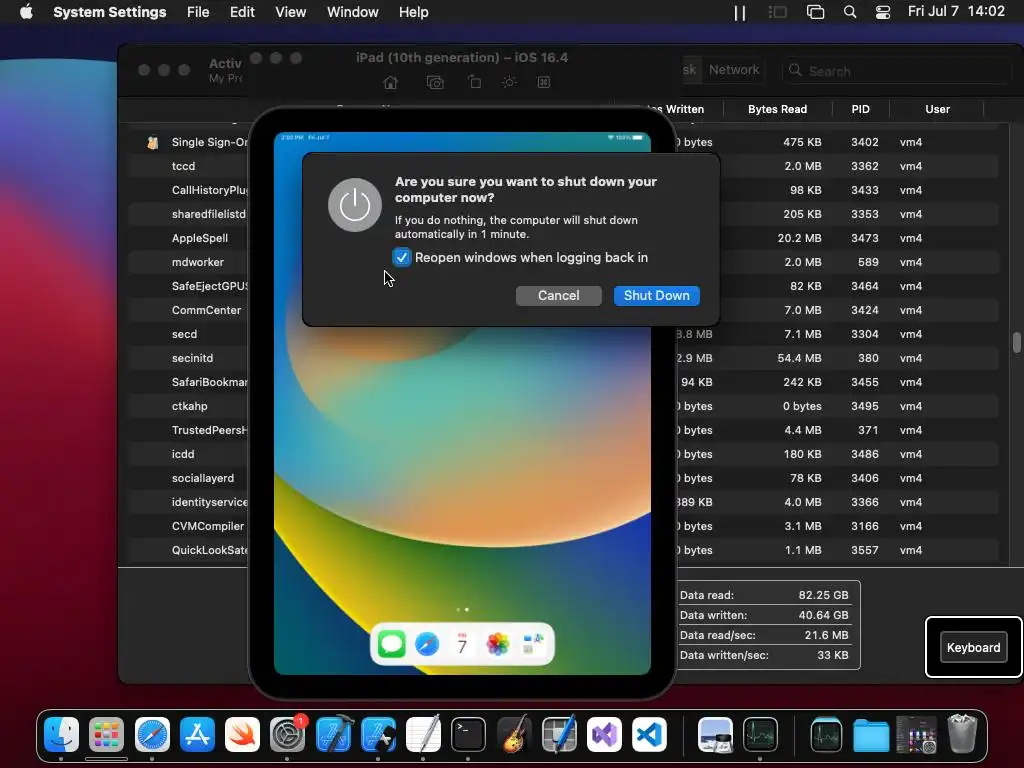The image size is (1024, 768).
Task: Sort by Bytes Read column
Action: (777, 109)
